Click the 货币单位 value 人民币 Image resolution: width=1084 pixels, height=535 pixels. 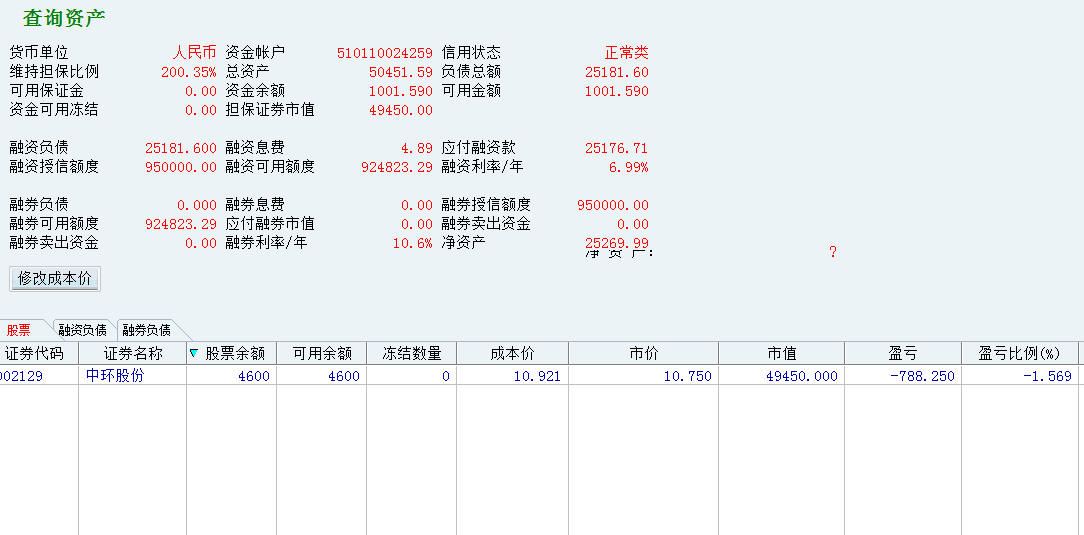195,53
